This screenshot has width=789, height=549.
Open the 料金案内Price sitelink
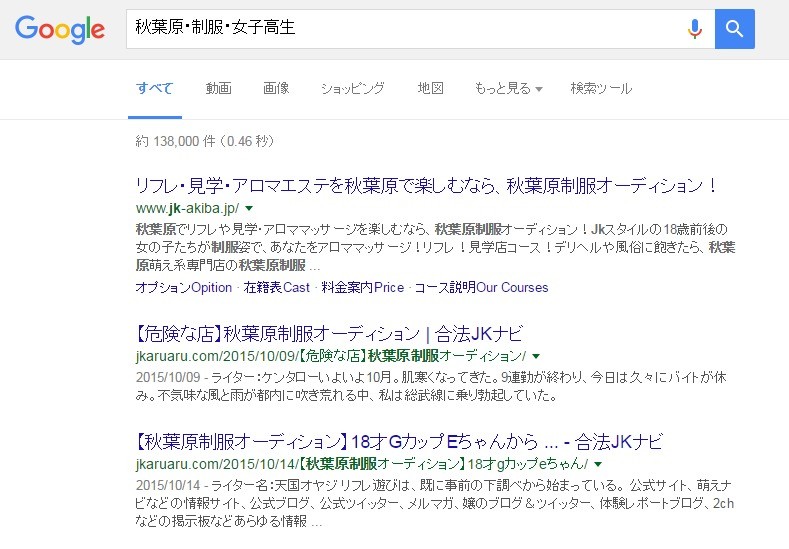point(362,287)
